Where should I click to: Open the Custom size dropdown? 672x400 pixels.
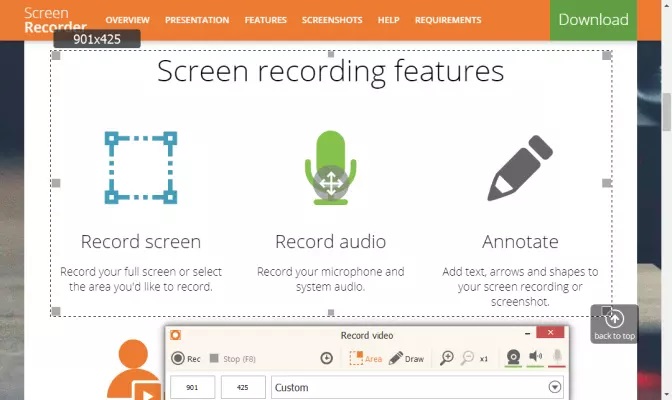(x=417, y=387)
